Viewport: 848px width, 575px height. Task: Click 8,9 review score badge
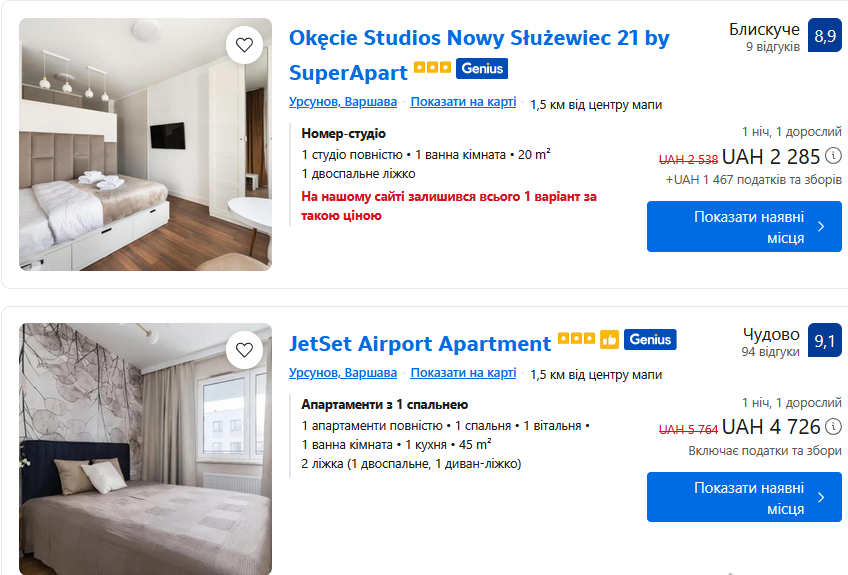click(x=824, y=37)
